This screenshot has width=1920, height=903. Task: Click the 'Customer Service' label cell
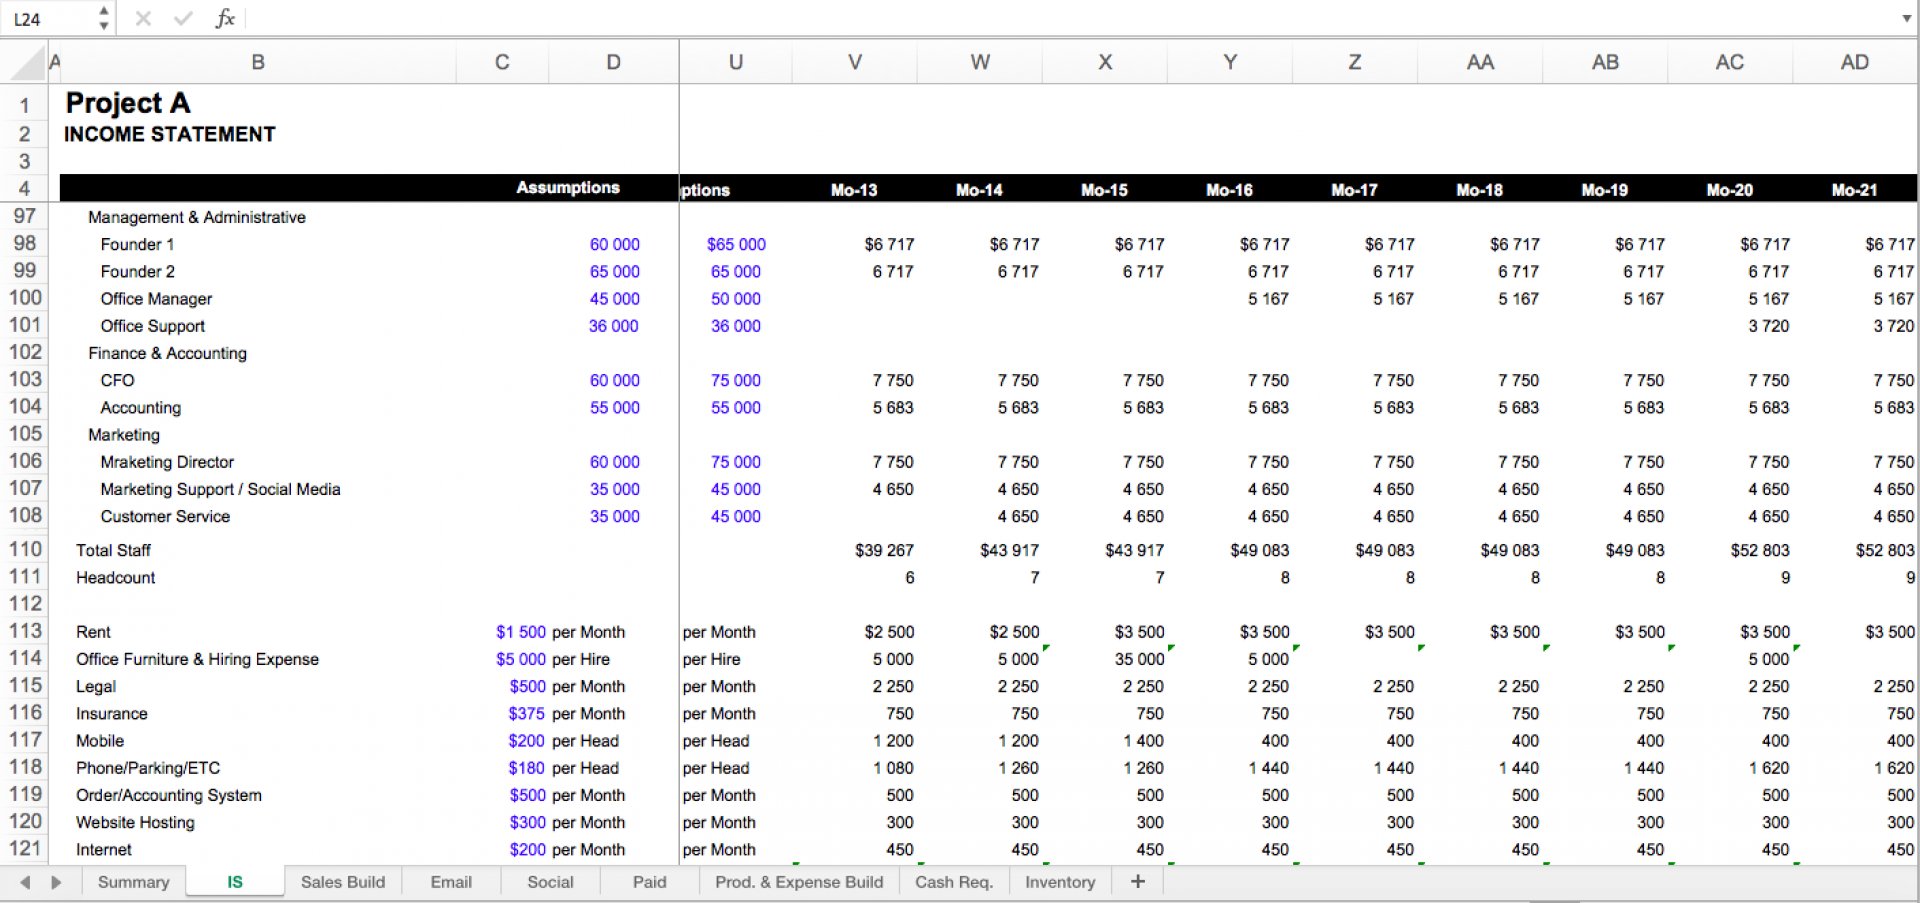pyautogui.click(x=165, y=516)
